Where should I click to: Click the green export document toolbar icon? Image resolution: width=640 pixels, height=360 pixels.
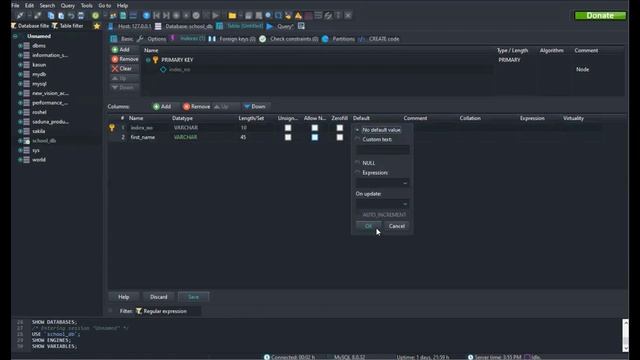coord(123,16)
